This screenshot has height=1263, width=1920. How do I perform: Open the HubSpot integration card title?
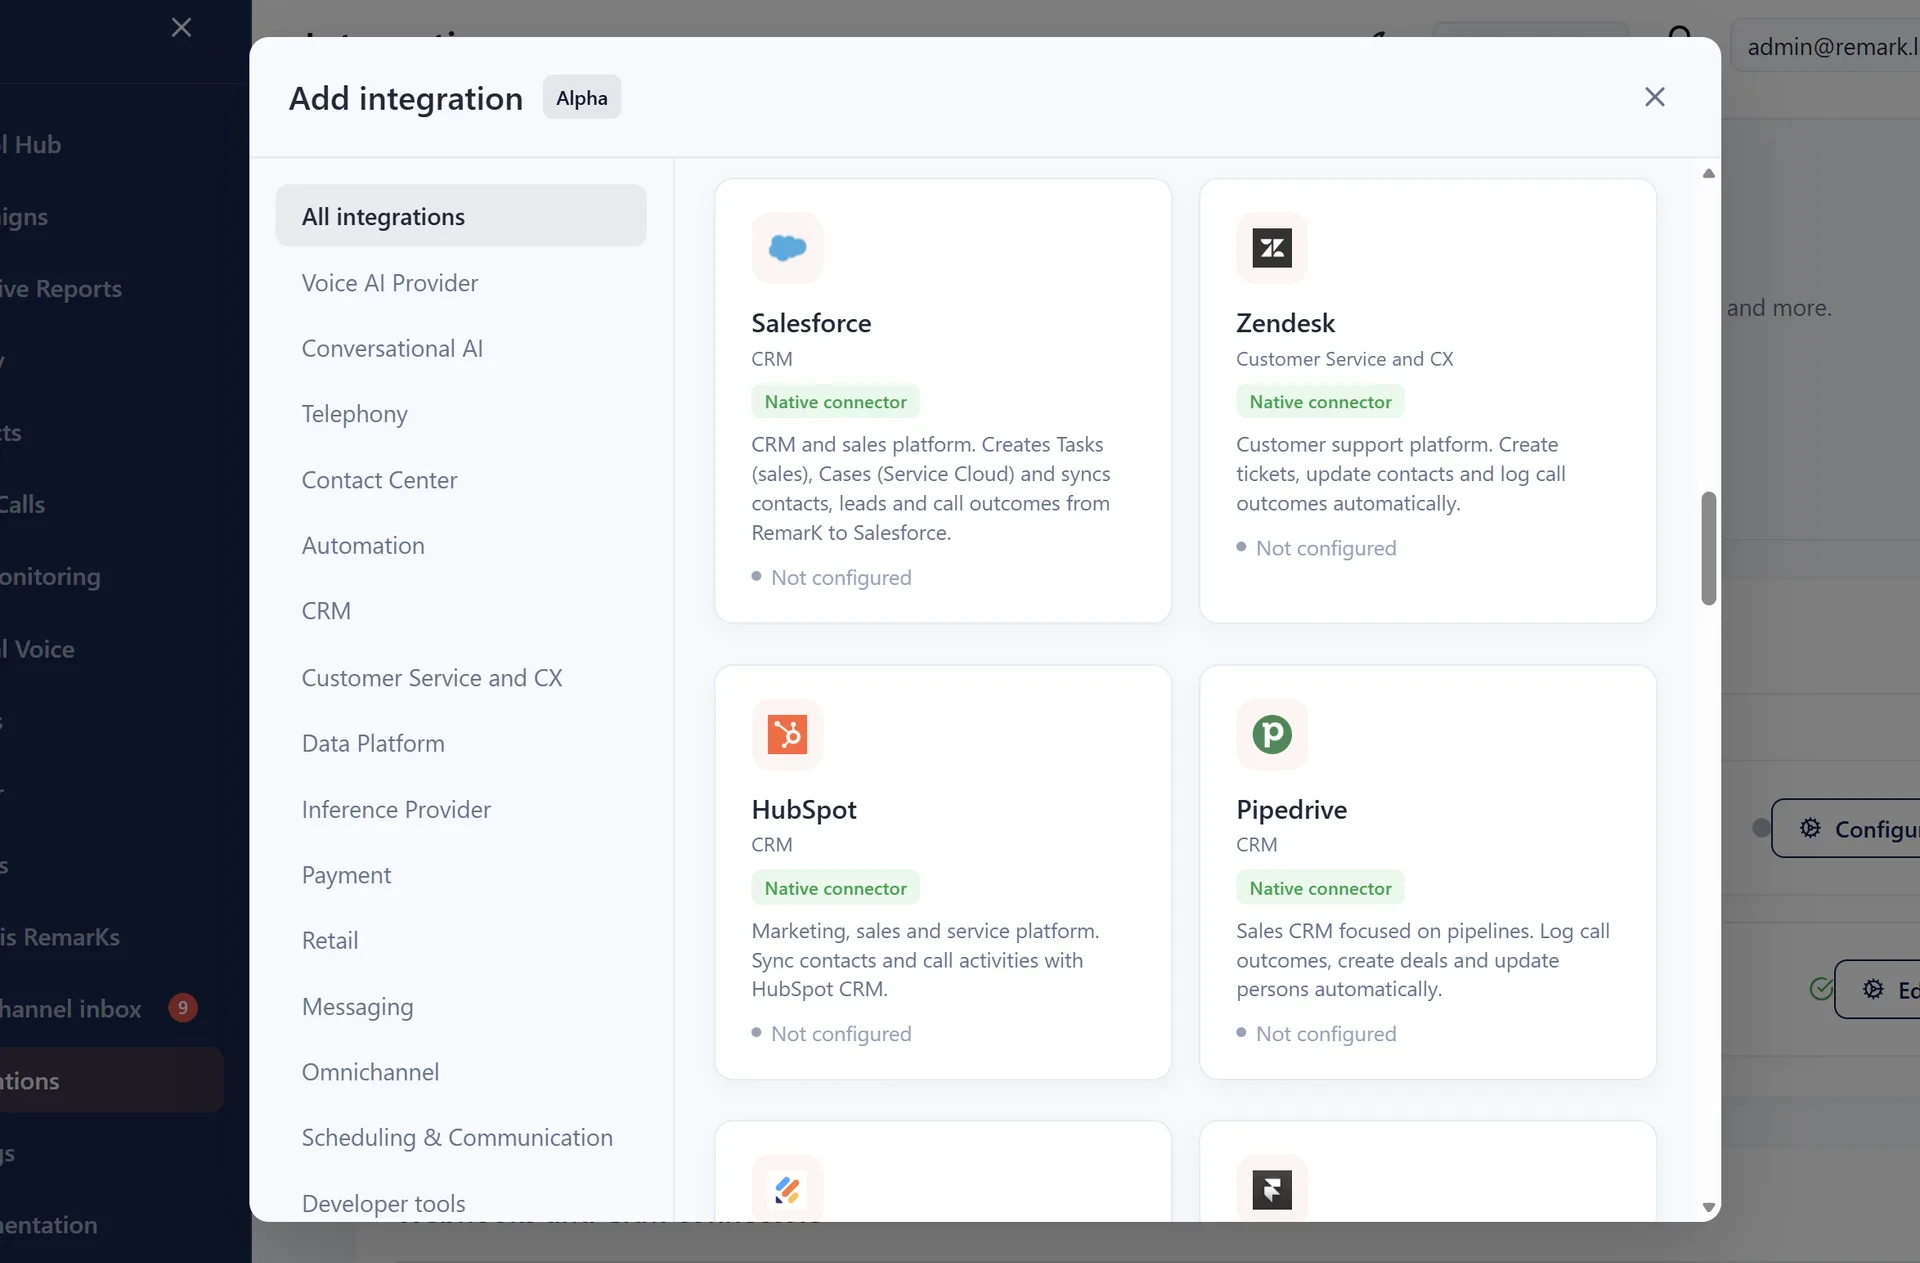(x=804, y=809)
